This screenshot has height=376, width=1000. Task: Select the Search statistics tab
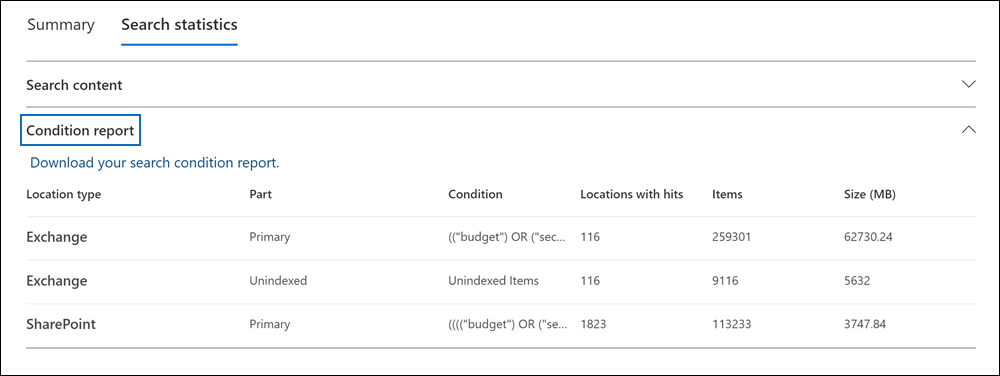pyautogui.click(x=179, y=25)
